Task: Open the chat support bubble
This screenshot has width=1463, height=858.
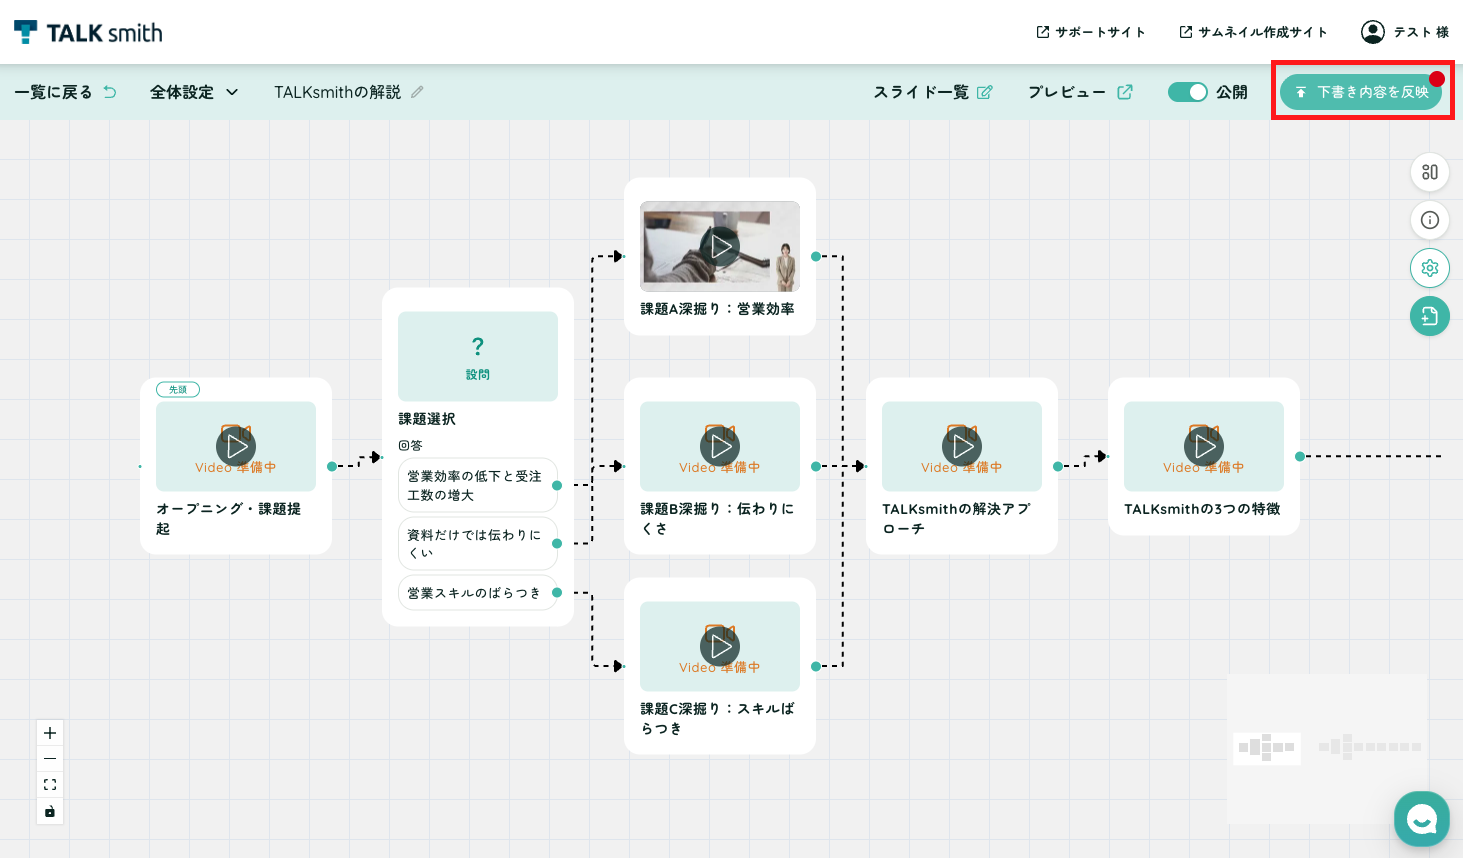Action: tap(1422, 819)
